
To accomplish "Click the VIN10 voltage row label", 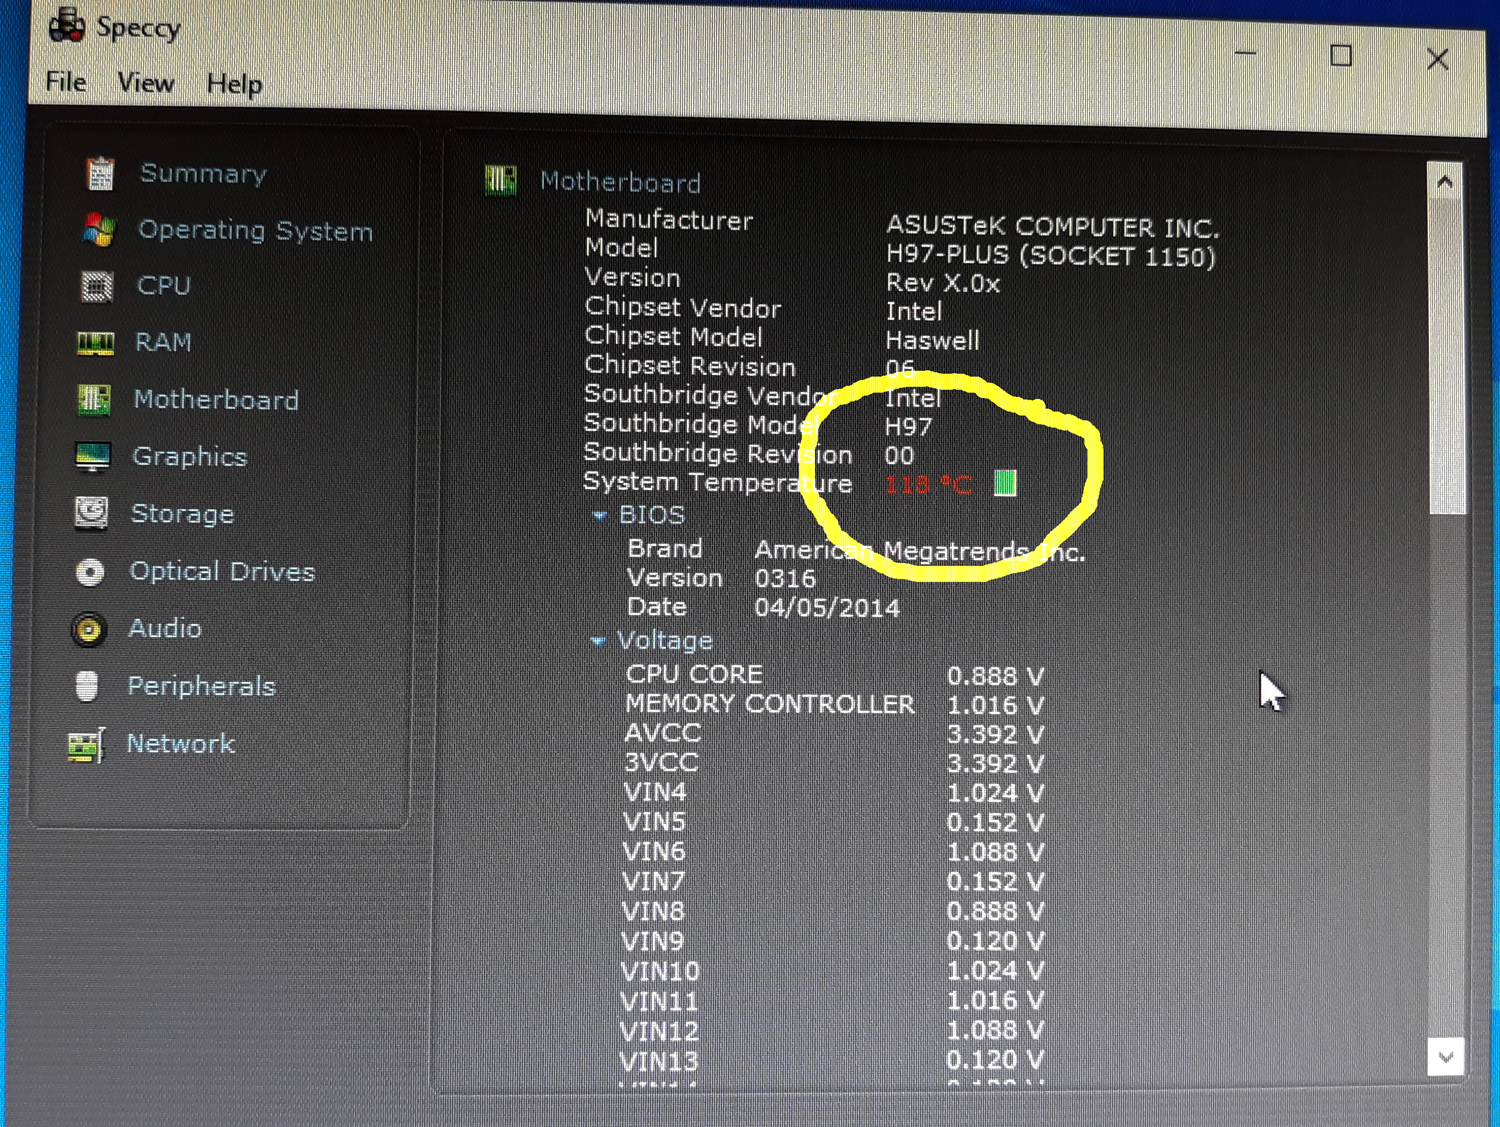I will point(660,971).
